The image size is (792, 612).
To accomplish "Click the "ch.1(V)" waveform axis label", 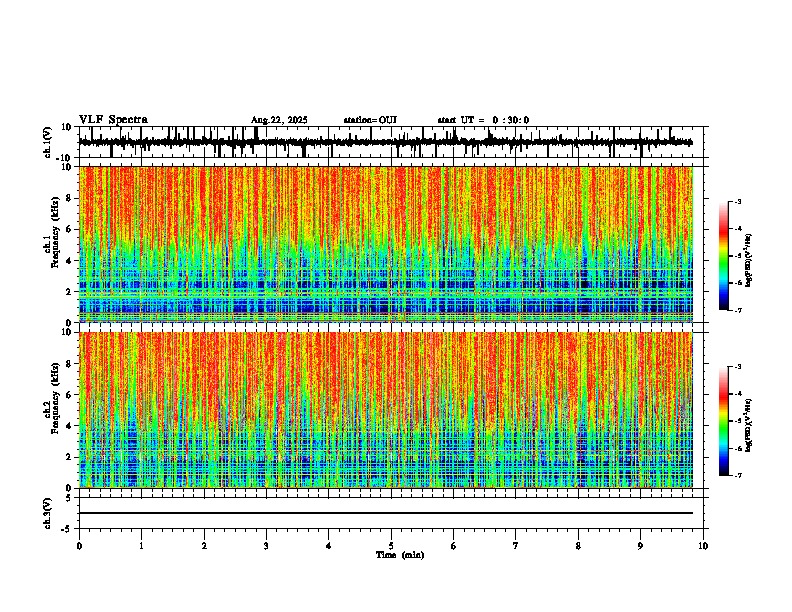I will (48, 142).
